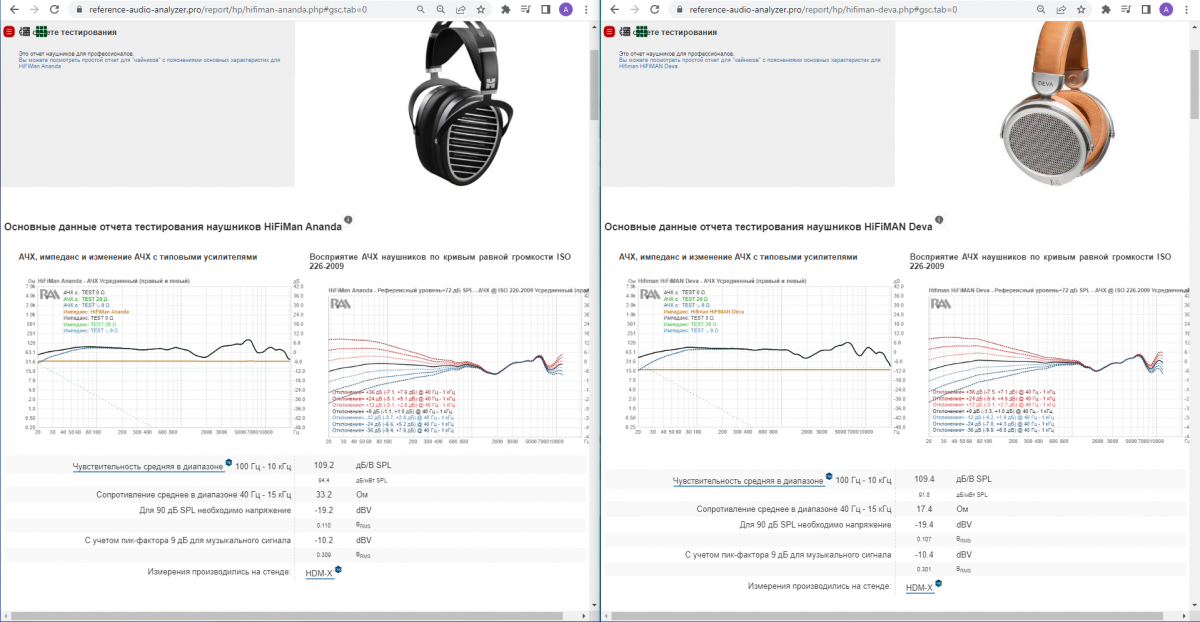Open the profile avatar in the Deva window
The width and height of the screenshot is (1200, 622).
(1166, 9)
